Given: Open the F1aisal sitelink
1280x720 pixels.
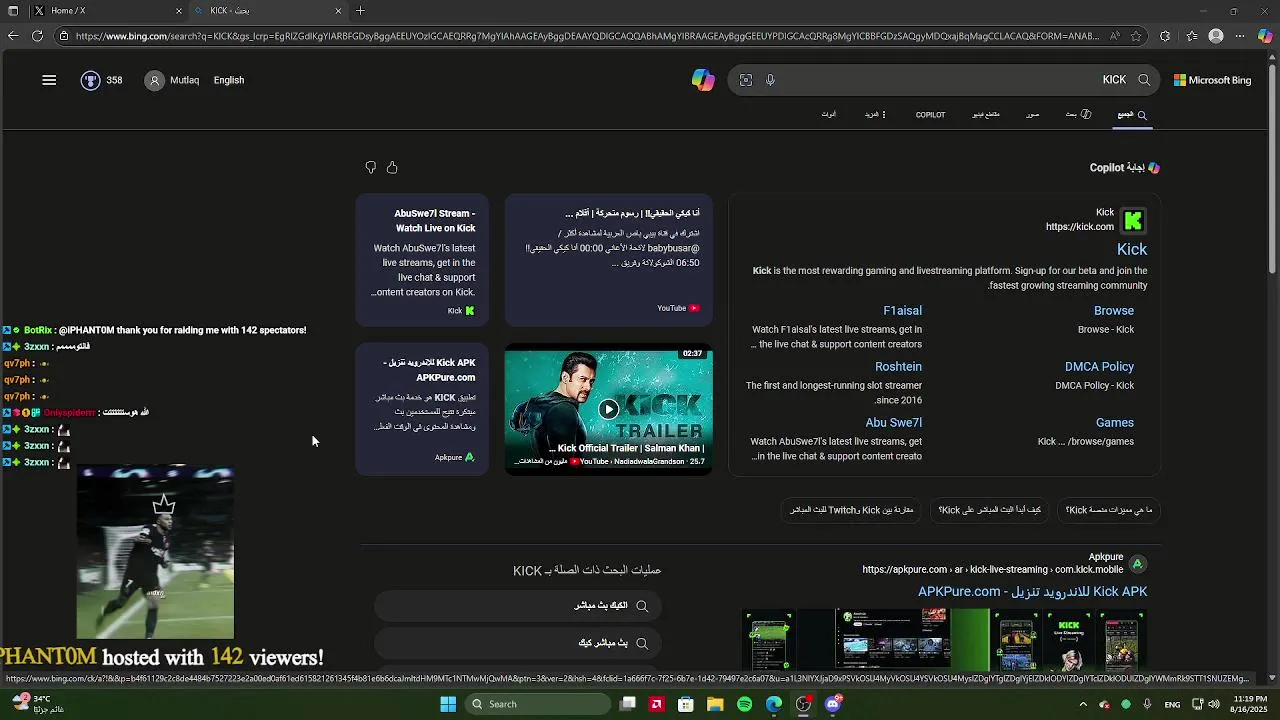Looking at the screenshot, I should 902,311.
